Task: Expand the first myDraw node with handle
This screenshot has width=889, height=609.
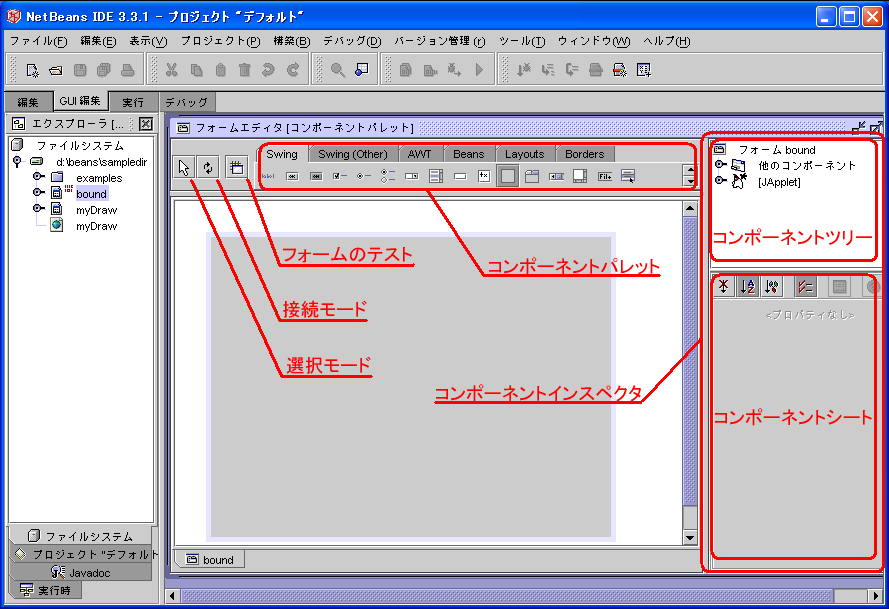Action: point(38,209)
